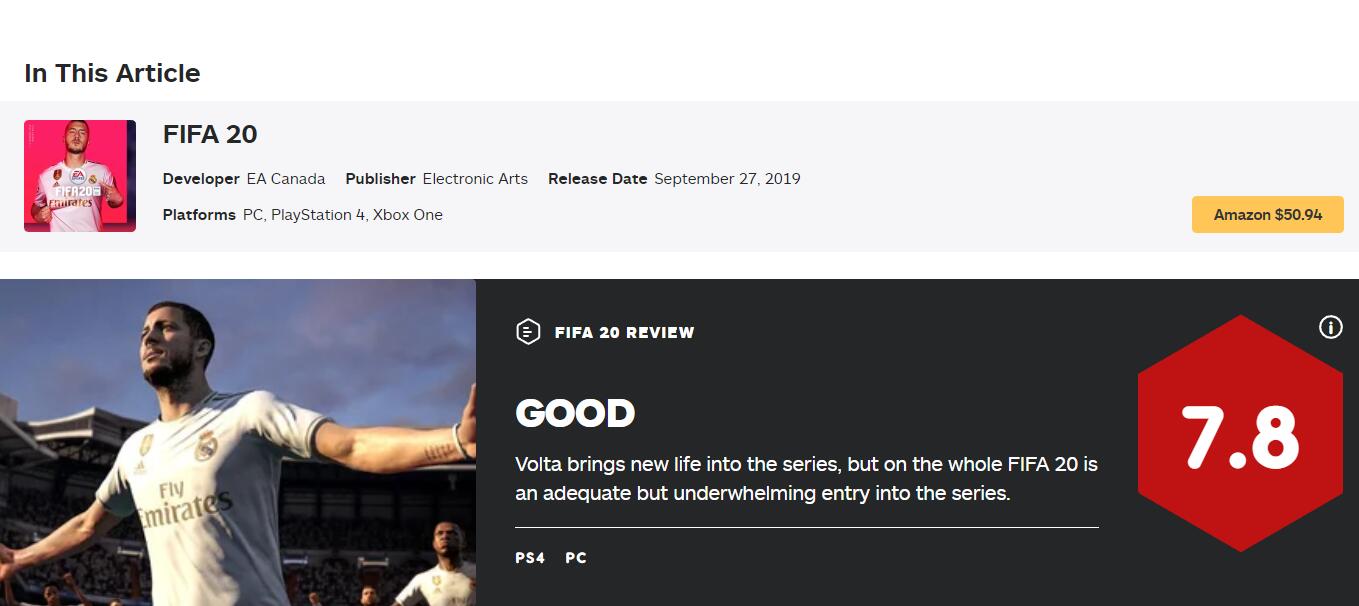Viewport: 1359px width, 606px height.
Task: Open the Electronic Arts publisher link
Action: point(475,179)
